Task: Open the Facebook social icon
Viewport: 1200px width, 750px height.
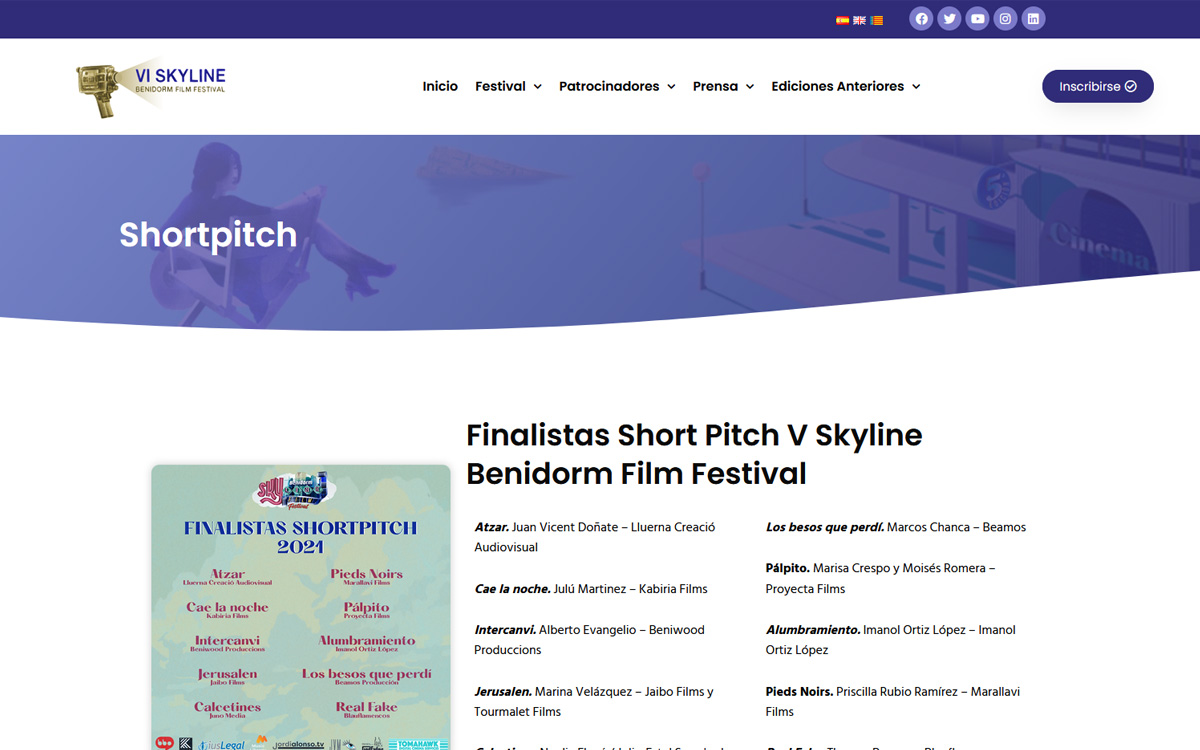Action: point(921,18)
